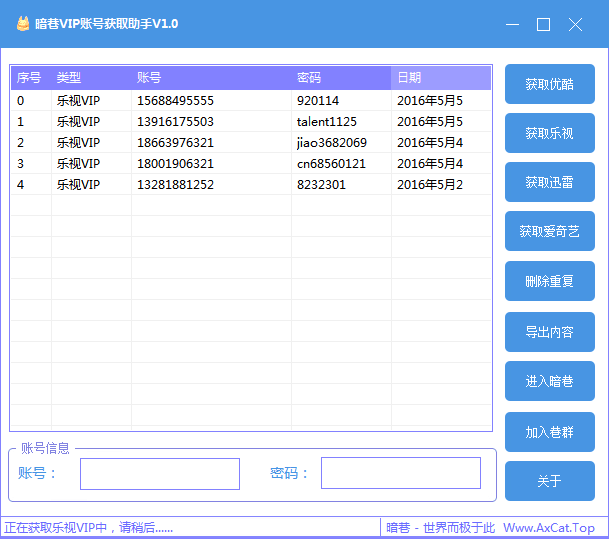Click 删除重复 to remove duplicates
The width and height of the screenshot is (609, 539).
(549, 282)
